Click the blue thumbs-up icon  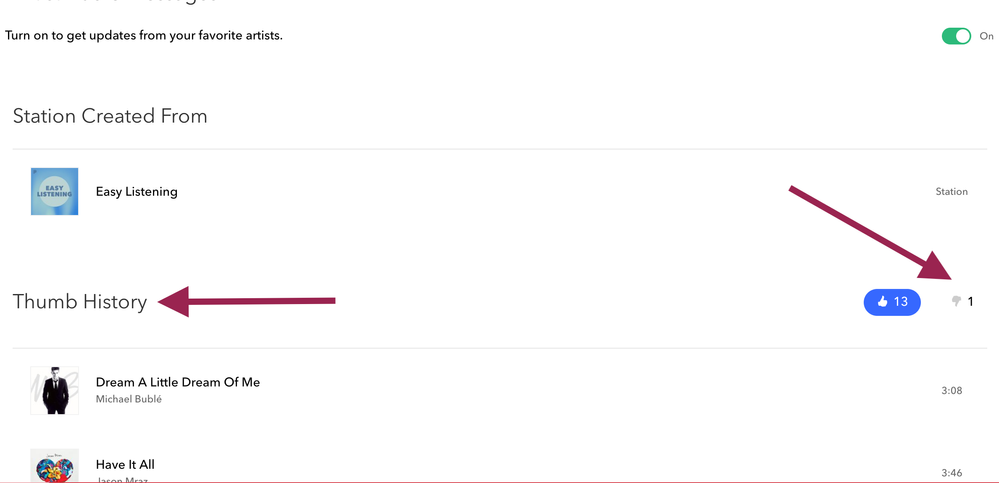[882, 301]
